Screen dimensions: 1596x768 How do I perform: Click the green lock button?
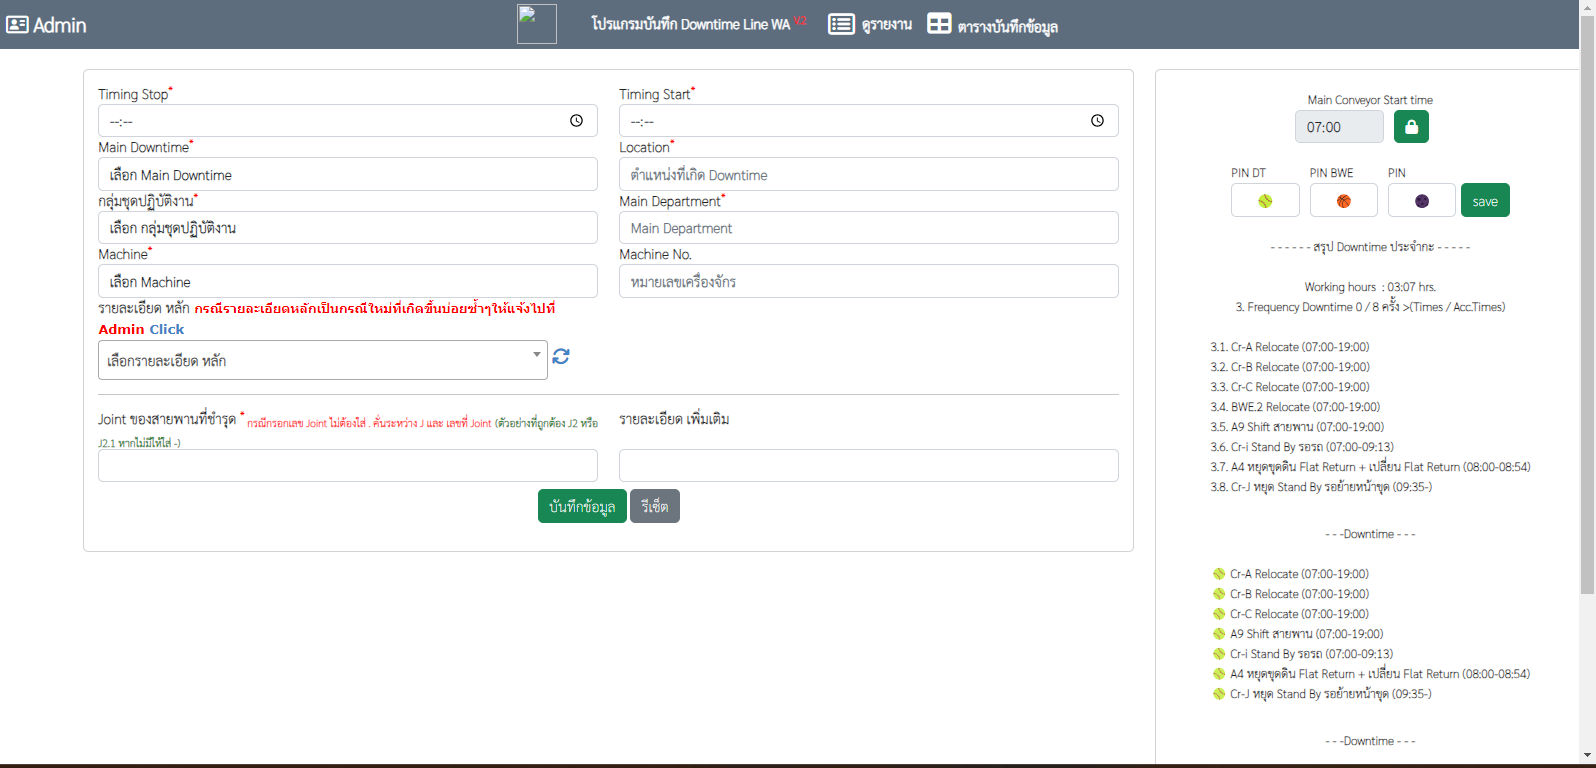click(1411, 127)
